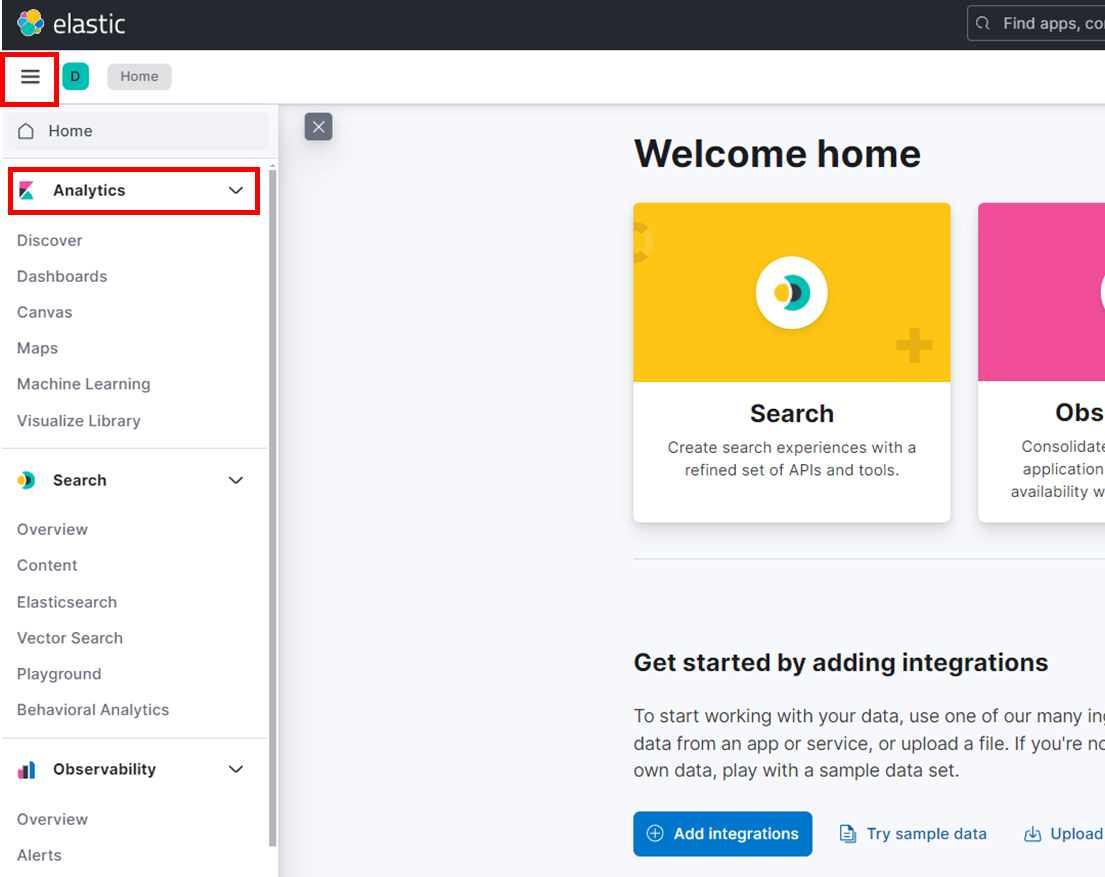Open the Search solution card
Viewport: 1105px width, 877px height.
791,362
